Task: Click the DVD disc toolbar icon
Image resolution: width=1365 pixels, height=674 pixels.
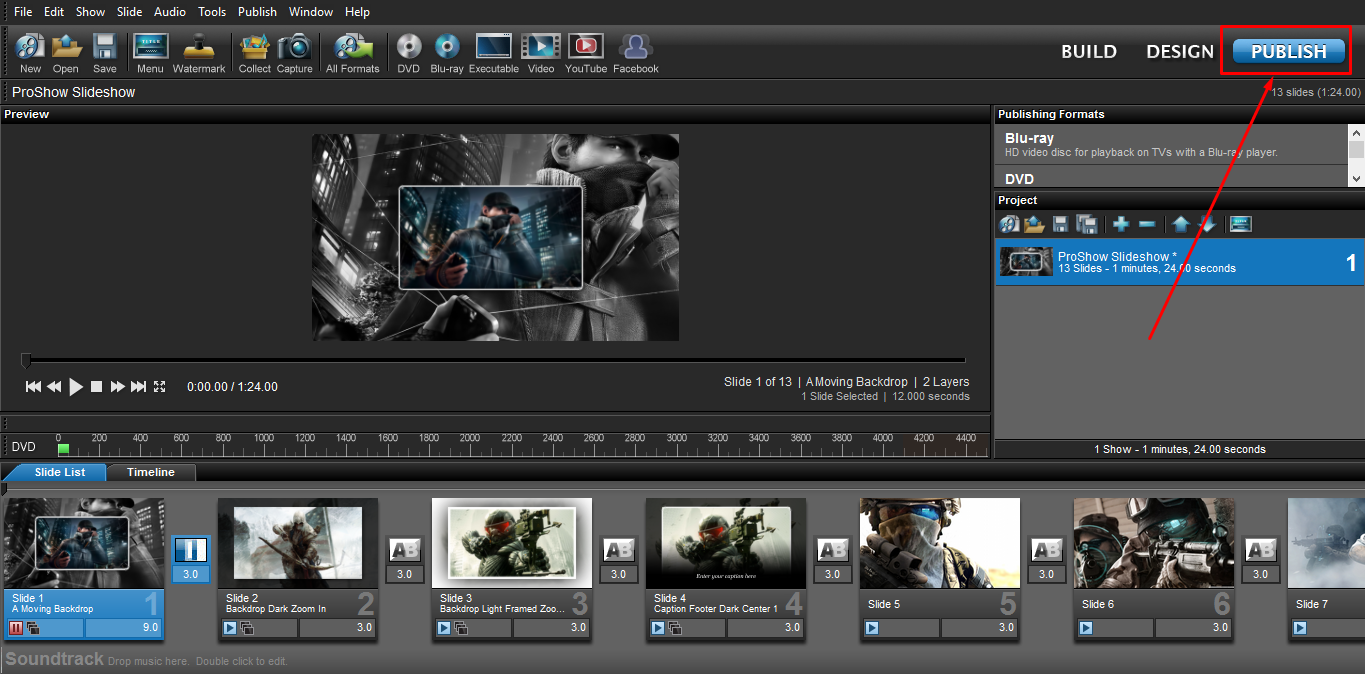Action: click(408, 46)
